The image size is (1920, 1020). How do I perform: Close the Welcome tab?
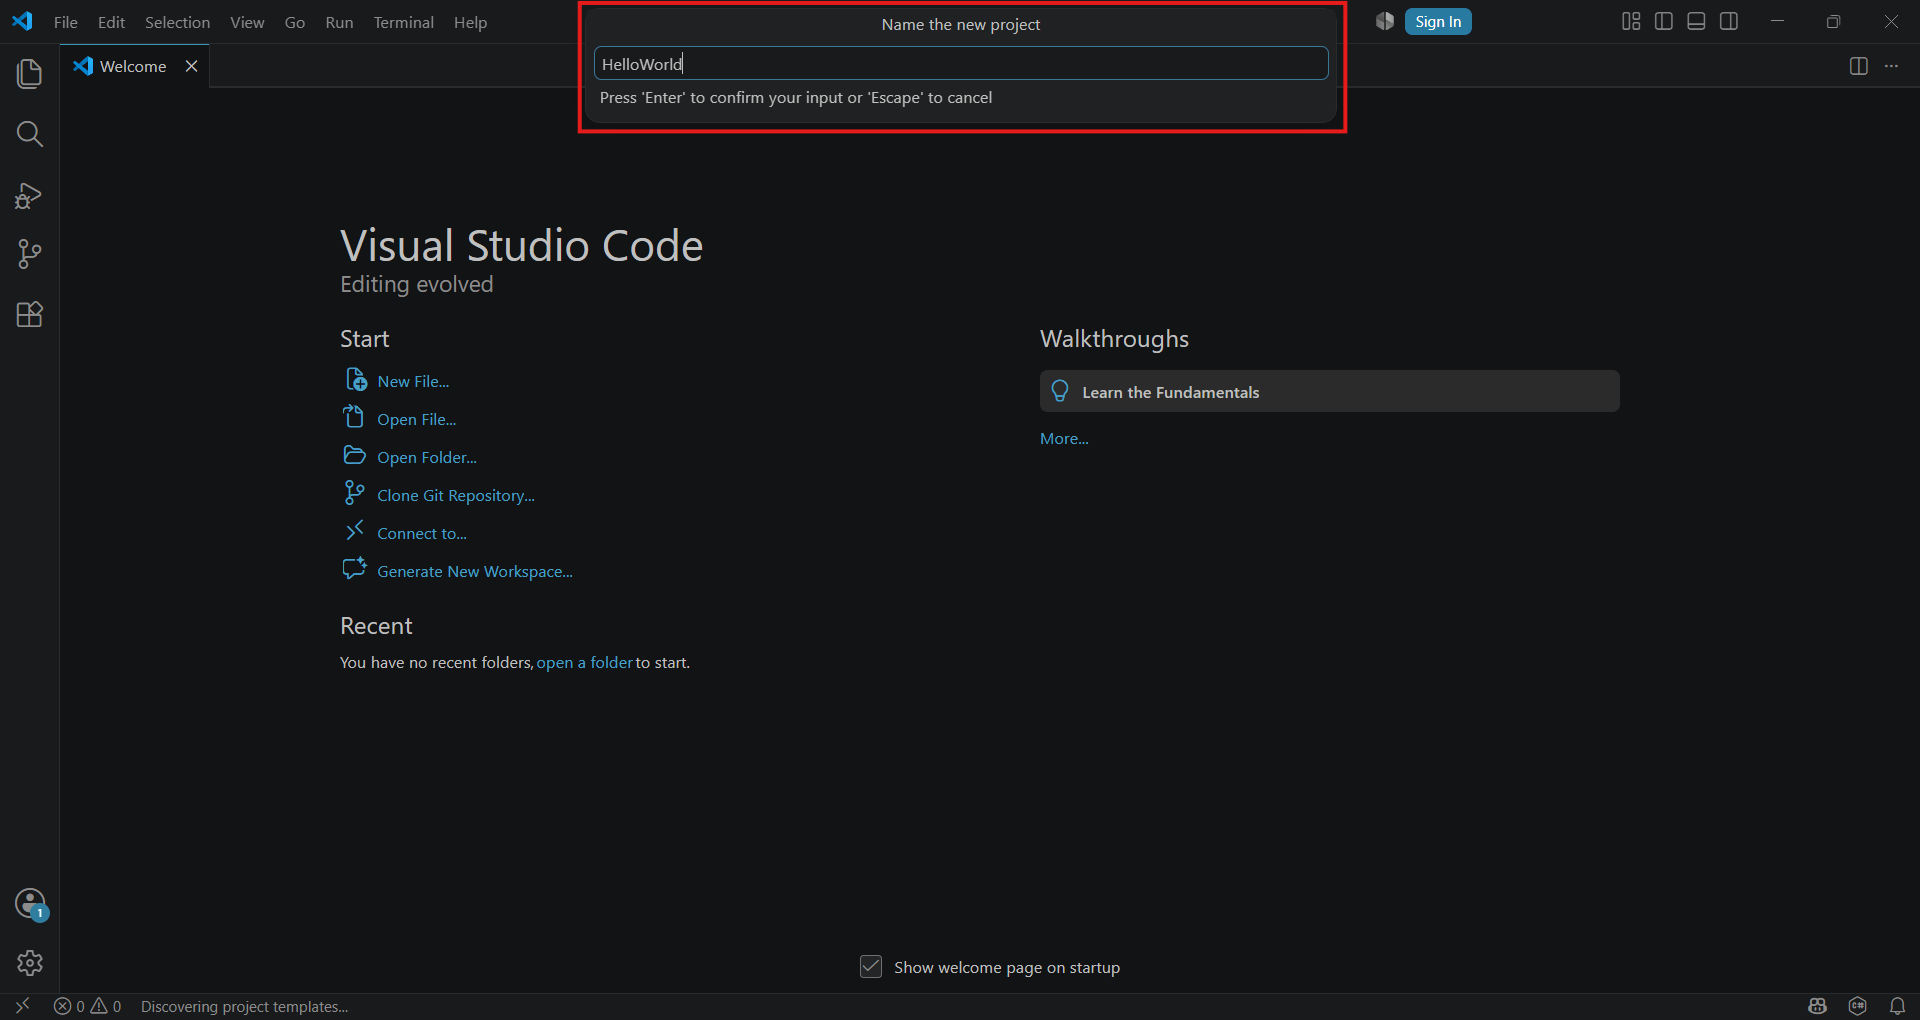click(191, 66)
